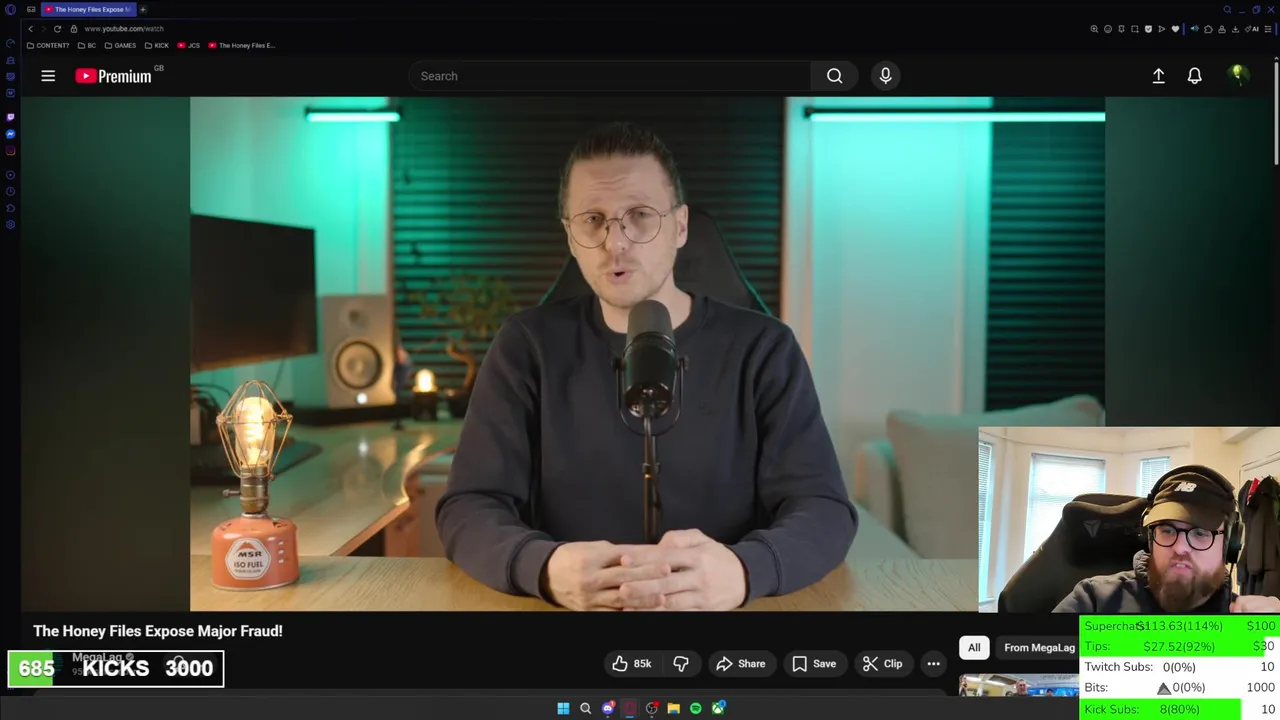Image resolution: width=1280 pixels, height=720 pixels.
Task: Toggle the ad blocker shield icon
Action: click(x=1148, y=29)
